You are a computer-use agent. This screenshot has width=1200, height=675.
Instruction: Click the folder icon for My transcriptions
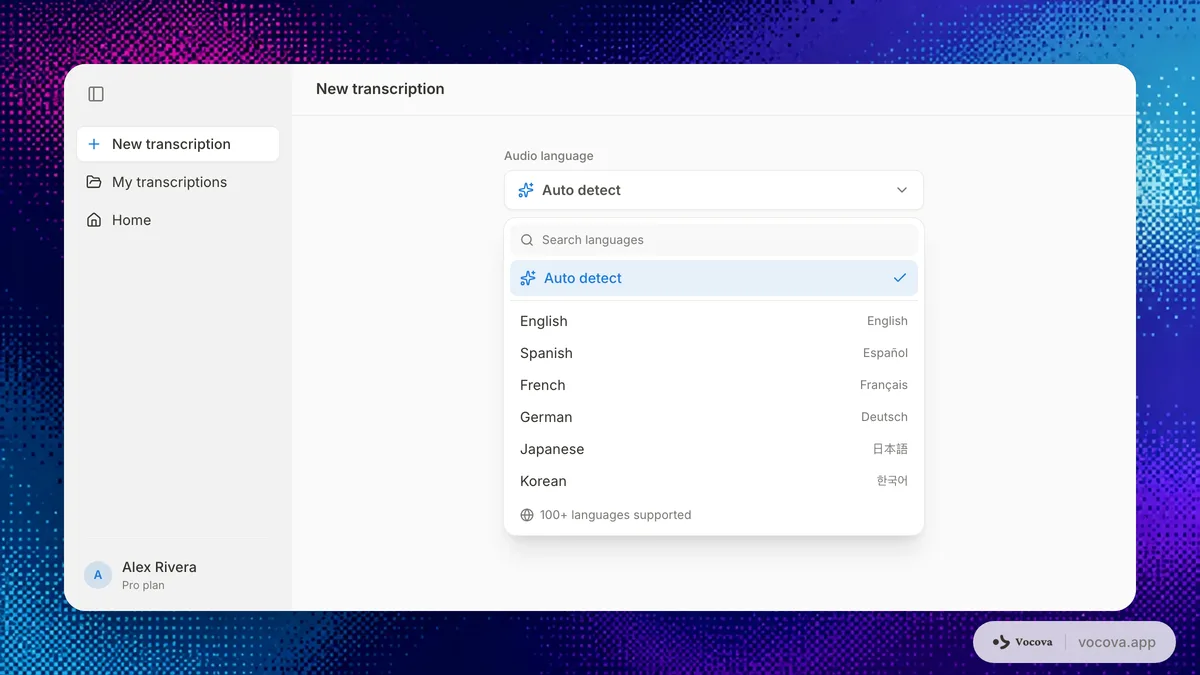[x=94, y=182]
